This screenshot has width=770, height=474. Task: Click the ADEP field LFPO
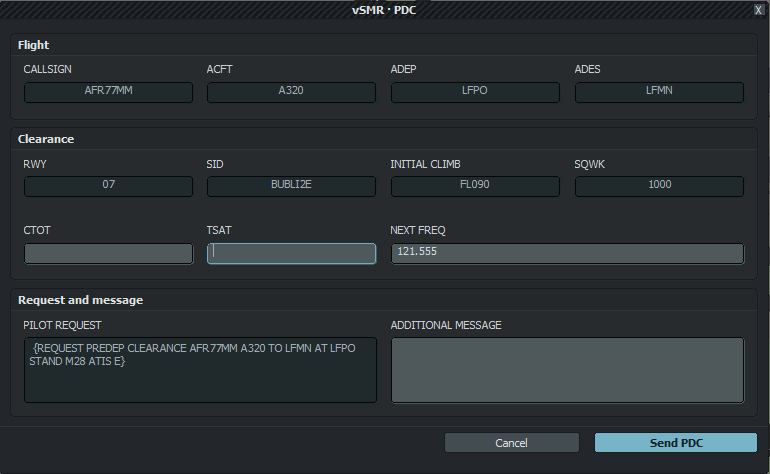coord(475,92)
